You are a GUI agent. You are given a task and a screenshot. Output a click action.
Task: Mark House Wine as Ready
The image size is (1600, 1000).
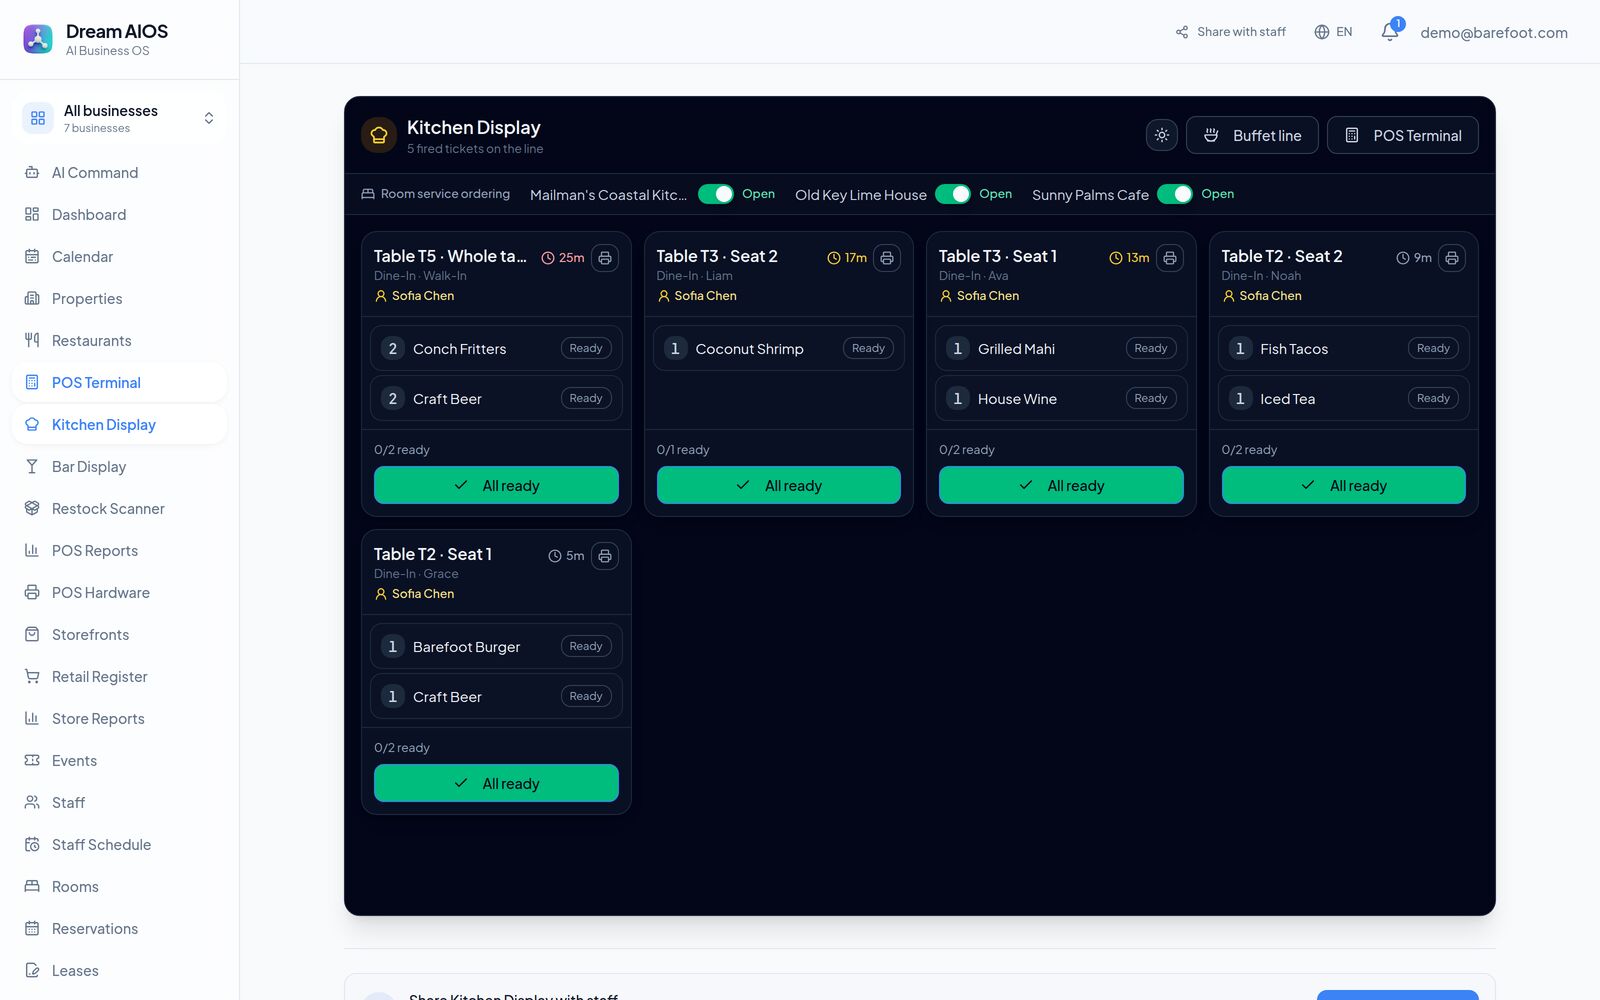tap(1151, 399)
